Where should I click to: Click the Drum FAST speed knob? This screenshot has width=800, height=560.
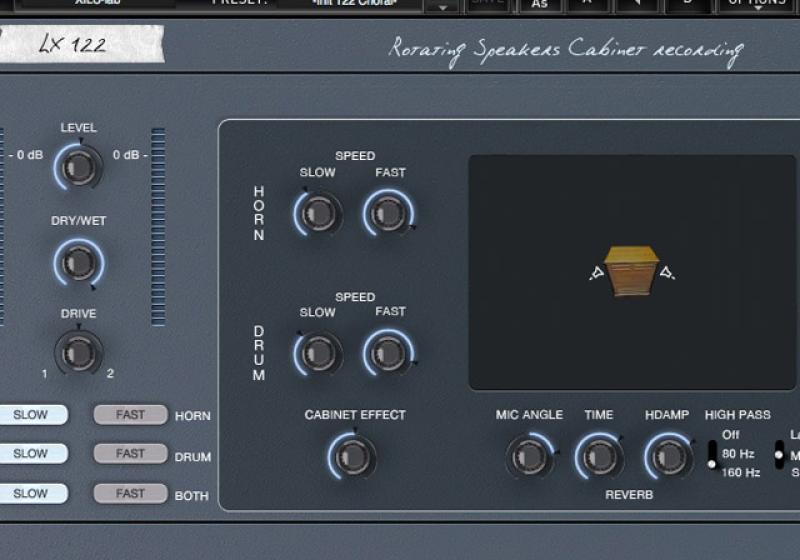coord(389,353)
